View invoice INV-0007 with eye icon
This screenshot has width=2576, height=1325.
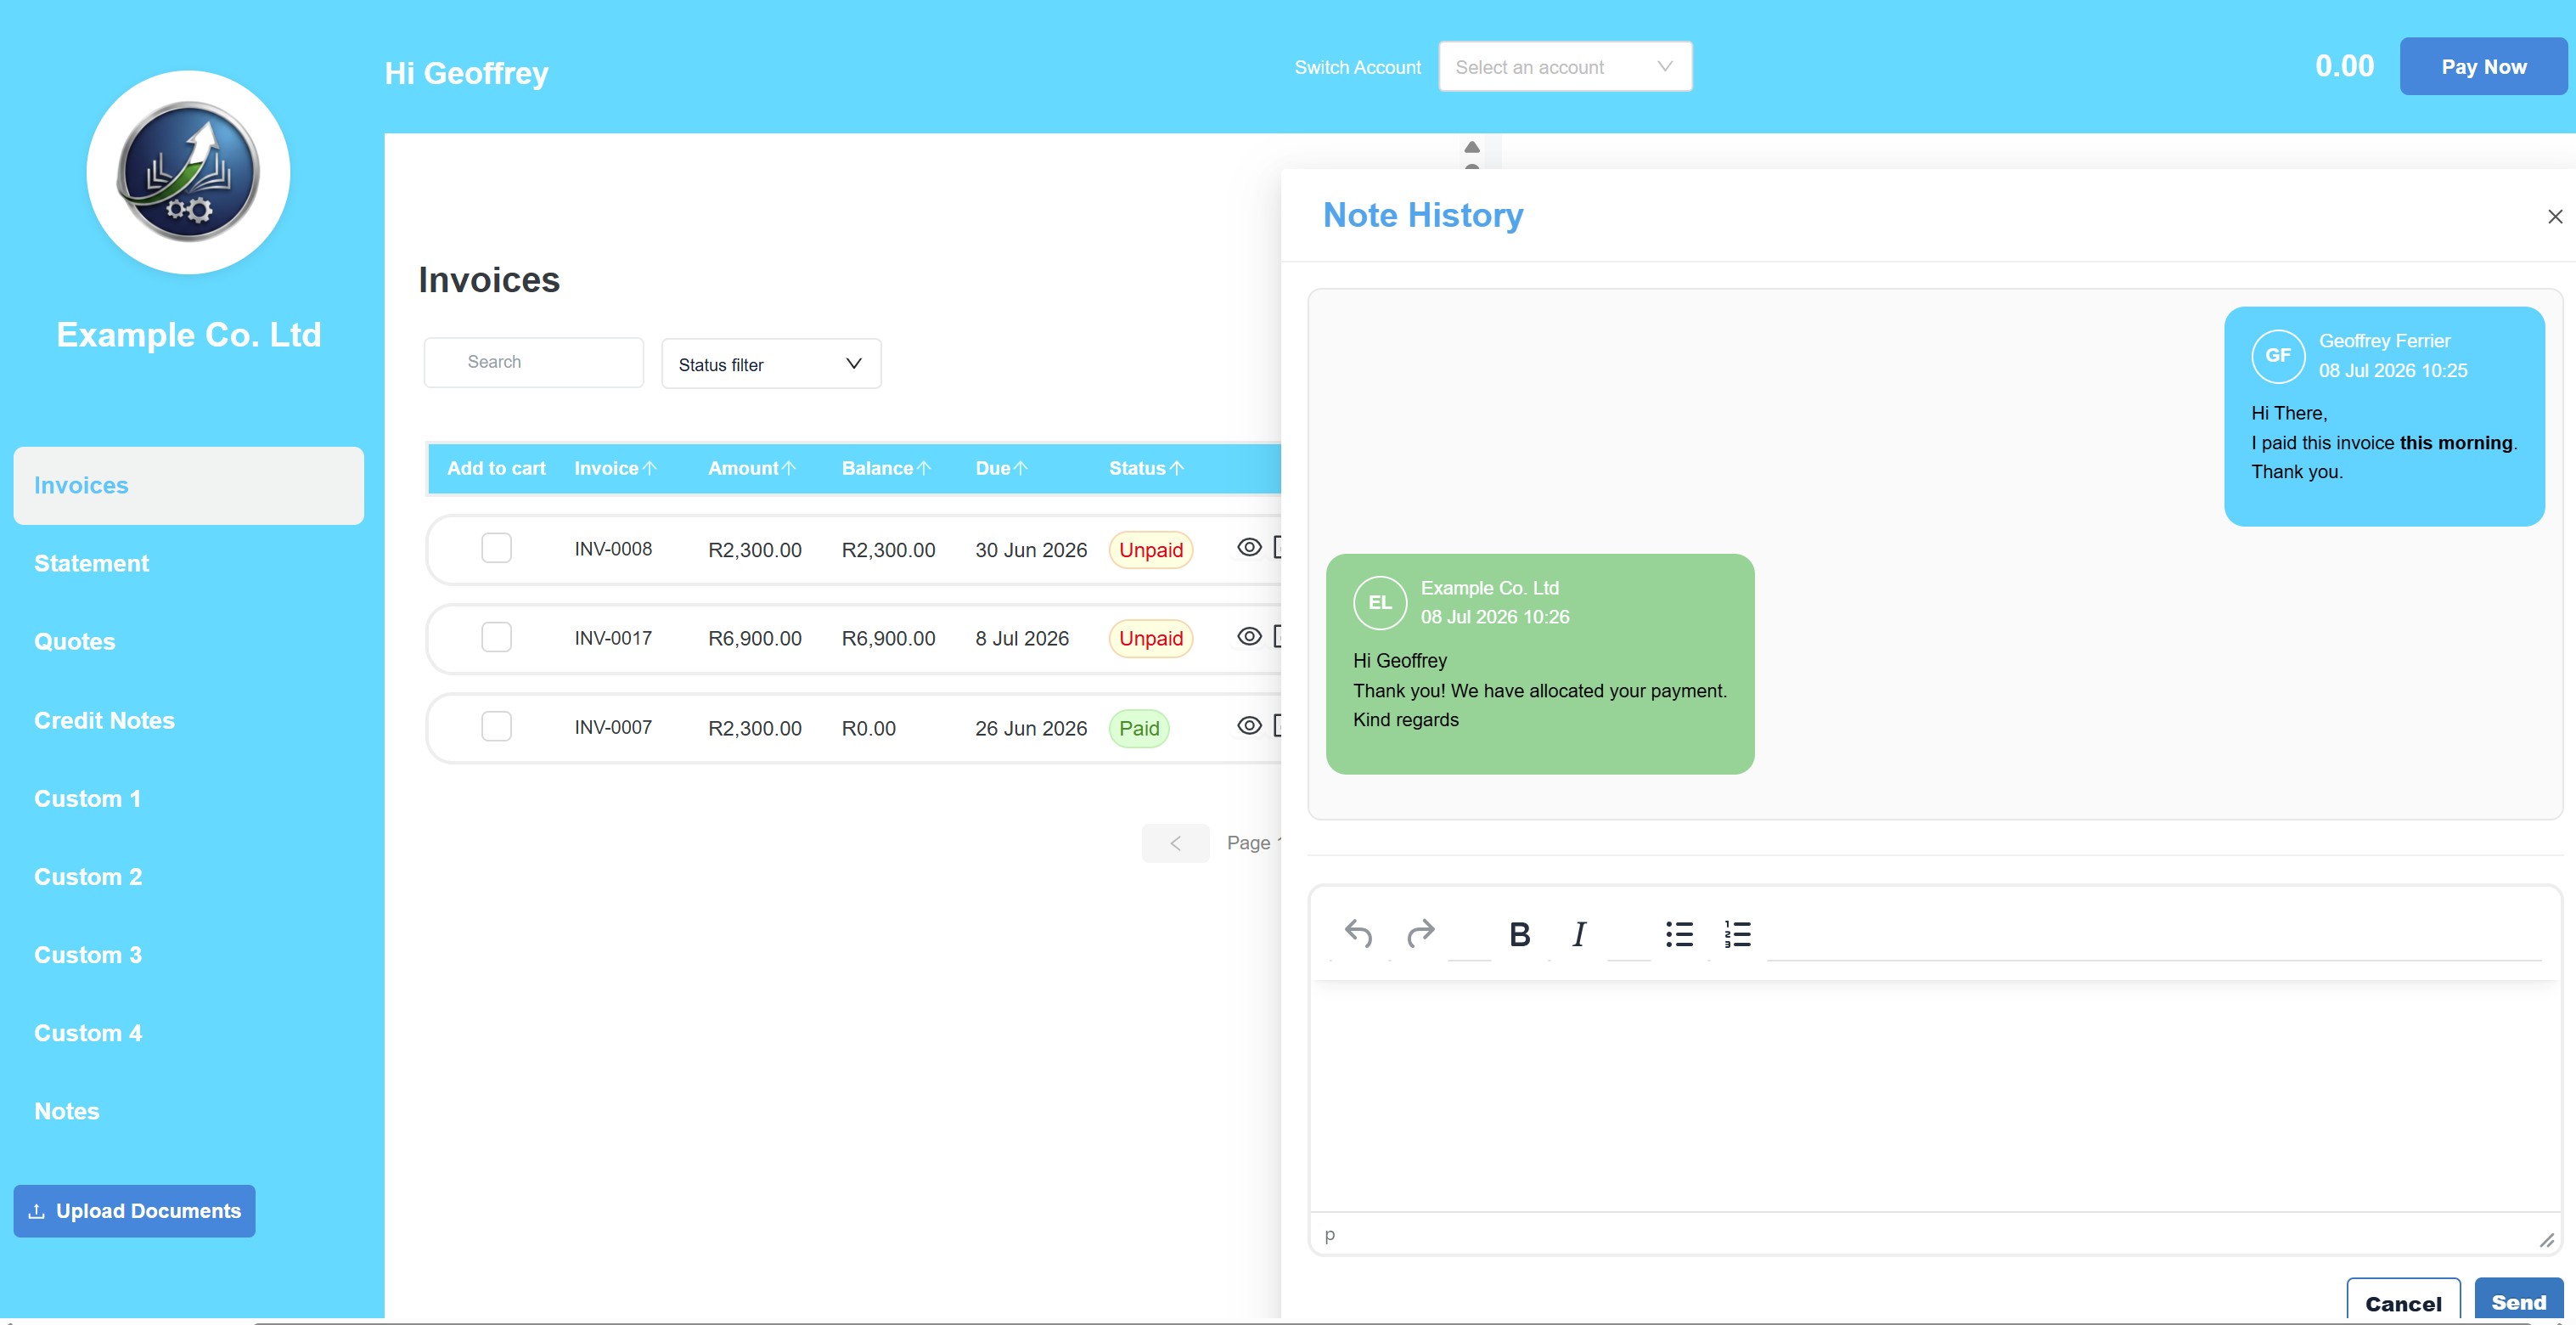click(x=1249, y=725)
